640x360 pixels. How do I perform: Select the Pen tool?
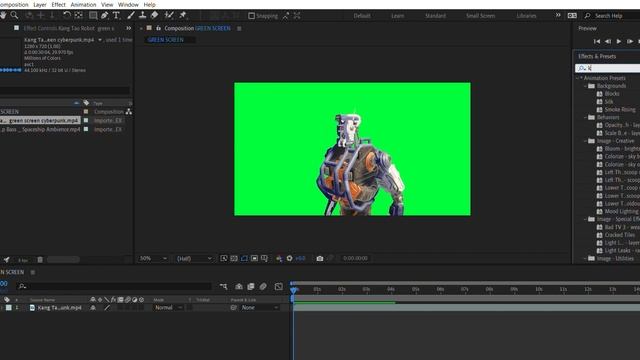[104, 16]
